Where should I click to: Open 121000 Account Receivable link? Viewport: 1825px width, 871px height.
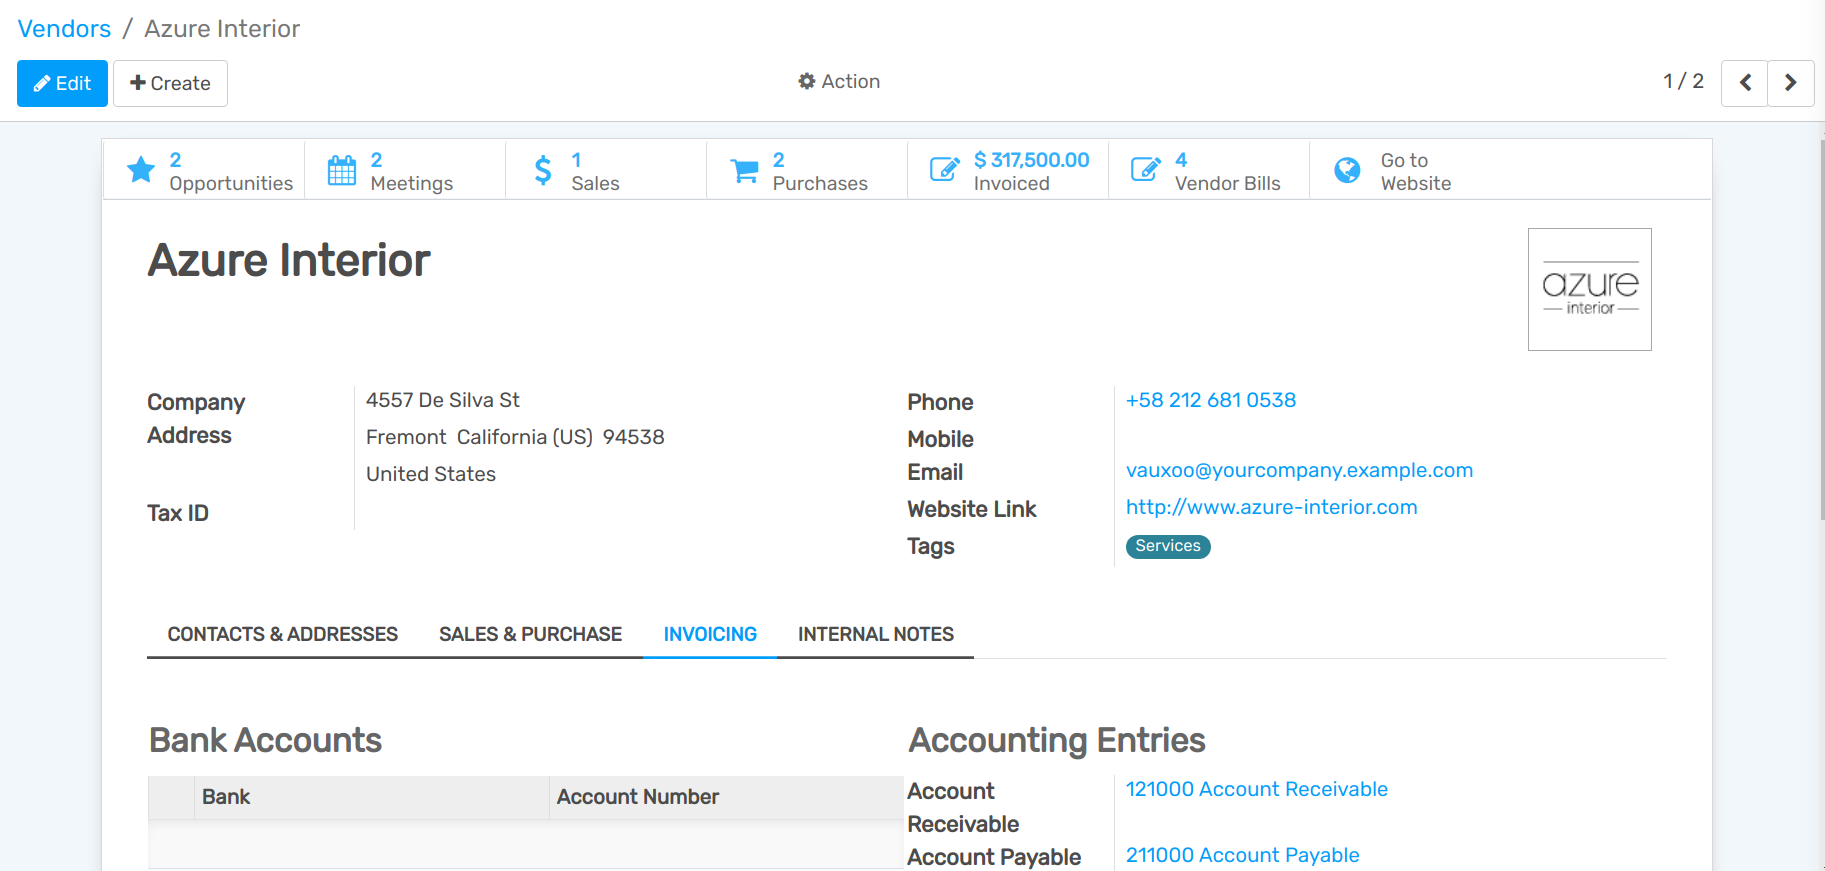[1256, 789]
